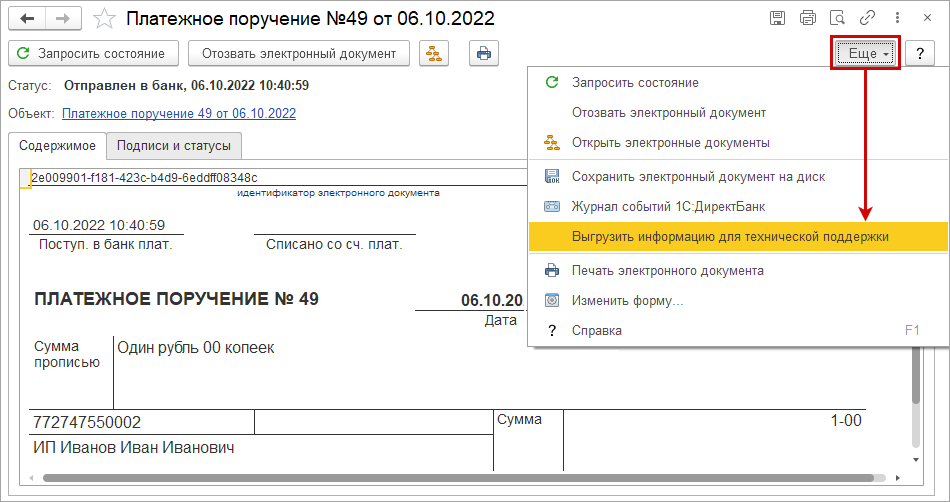The image size is (950, 502).
Task: Choose Выгрузить информацию для технической поддержки
Action: [x=730, y=237]
